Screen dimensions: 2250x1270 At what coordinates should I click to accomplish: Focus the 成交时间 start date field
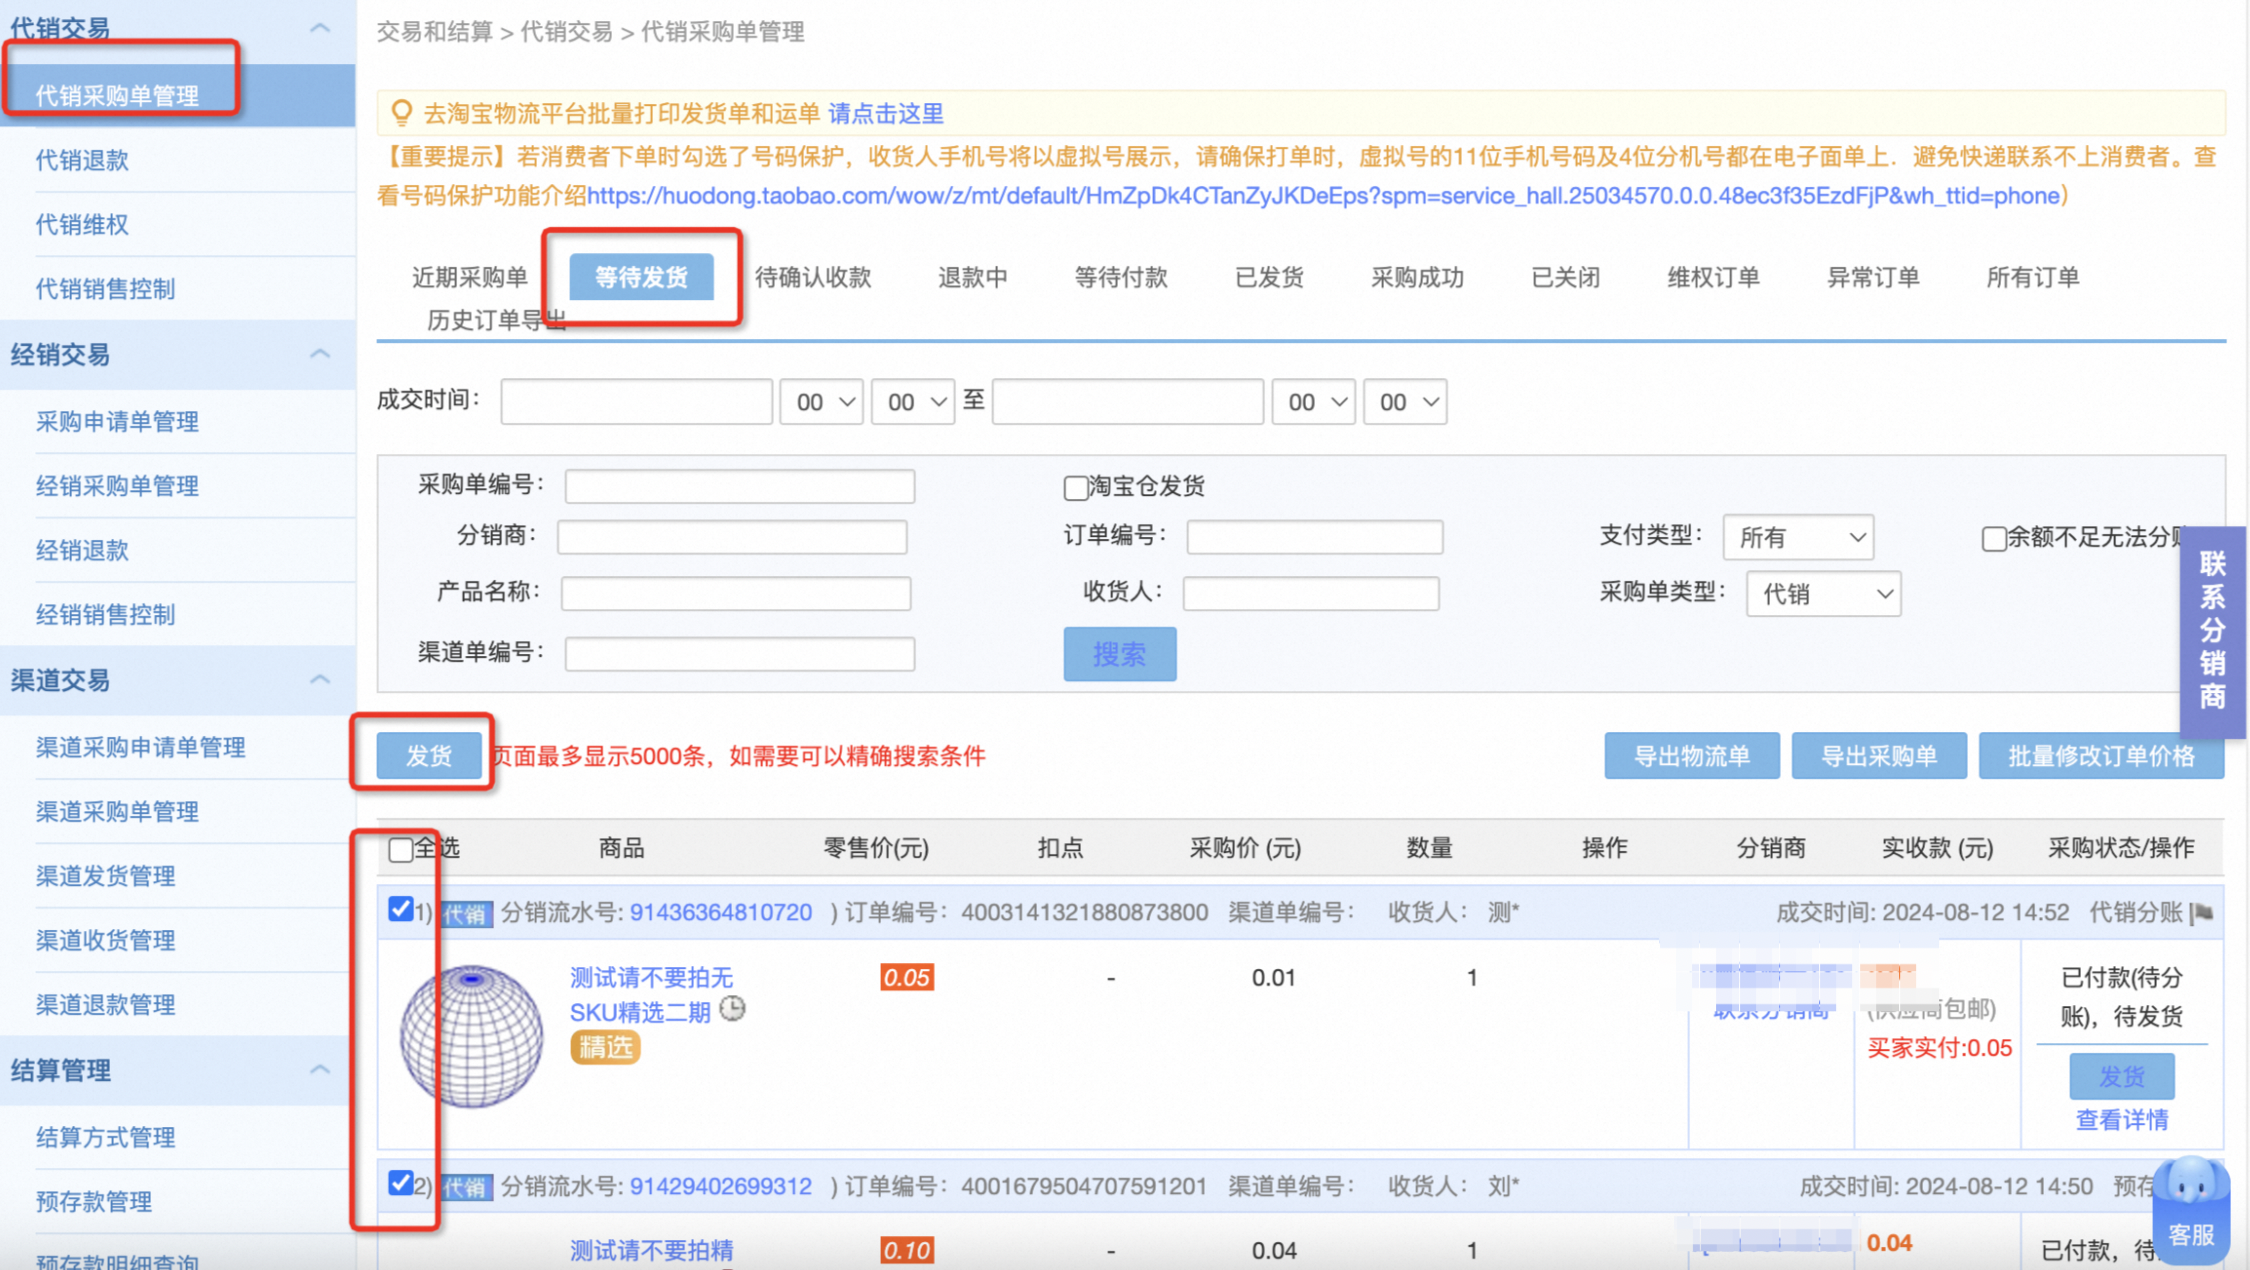[637, 402]
